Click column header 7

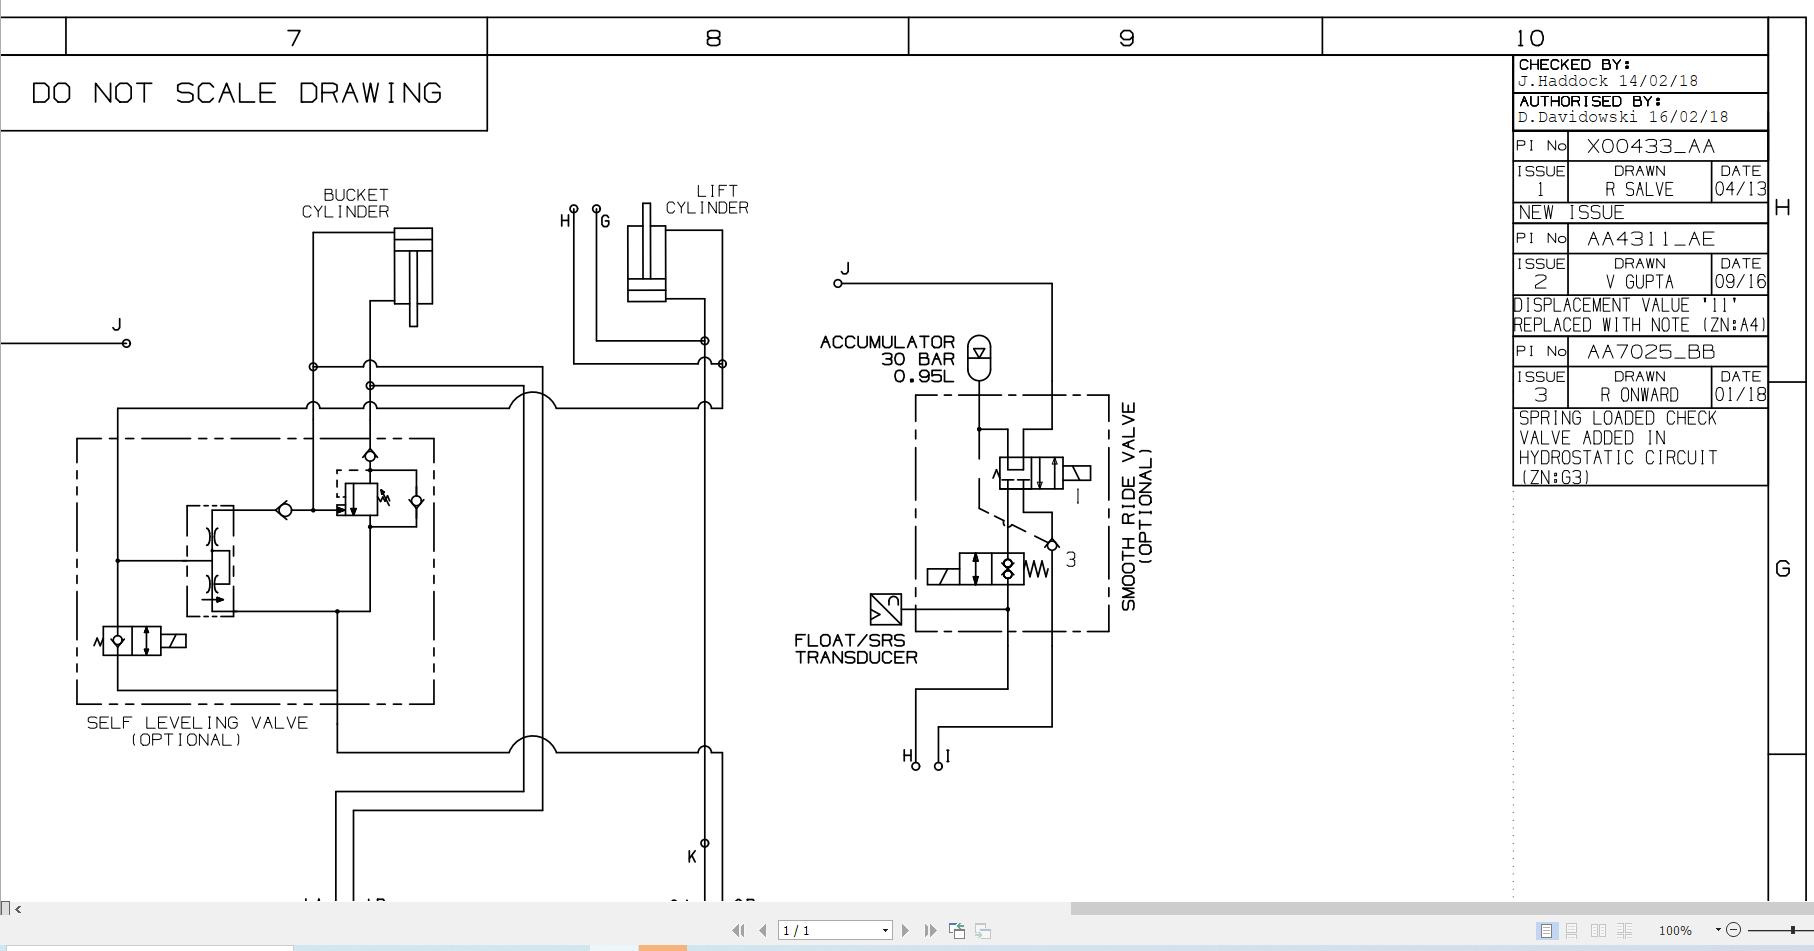(x=294, y=38)
